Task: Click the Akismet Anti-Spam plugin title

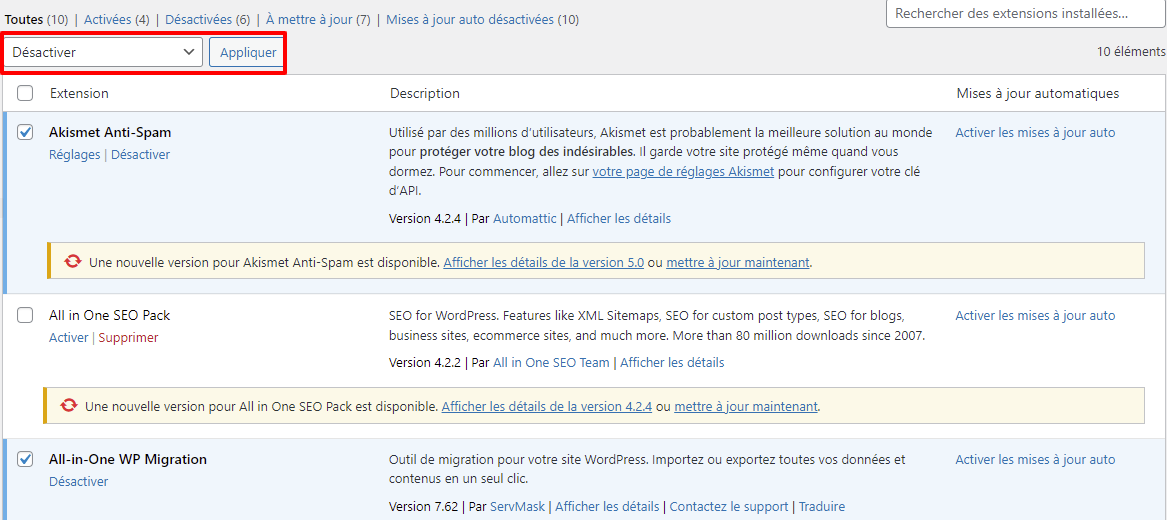Action: pyautogui.click(x=110, y=132)
